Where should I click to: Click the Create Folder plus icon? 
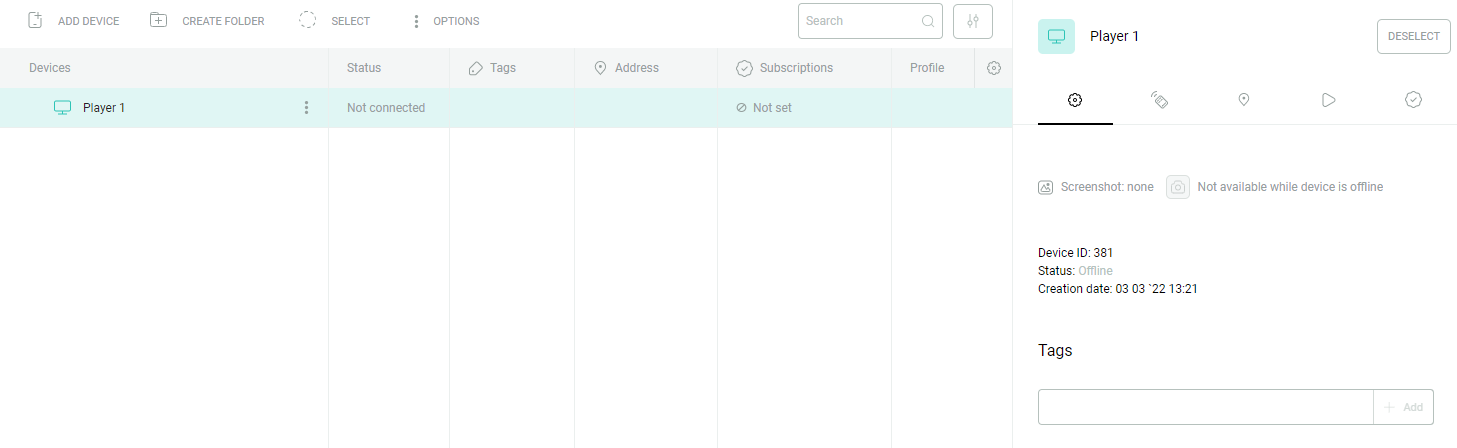(x=158, y=21)
